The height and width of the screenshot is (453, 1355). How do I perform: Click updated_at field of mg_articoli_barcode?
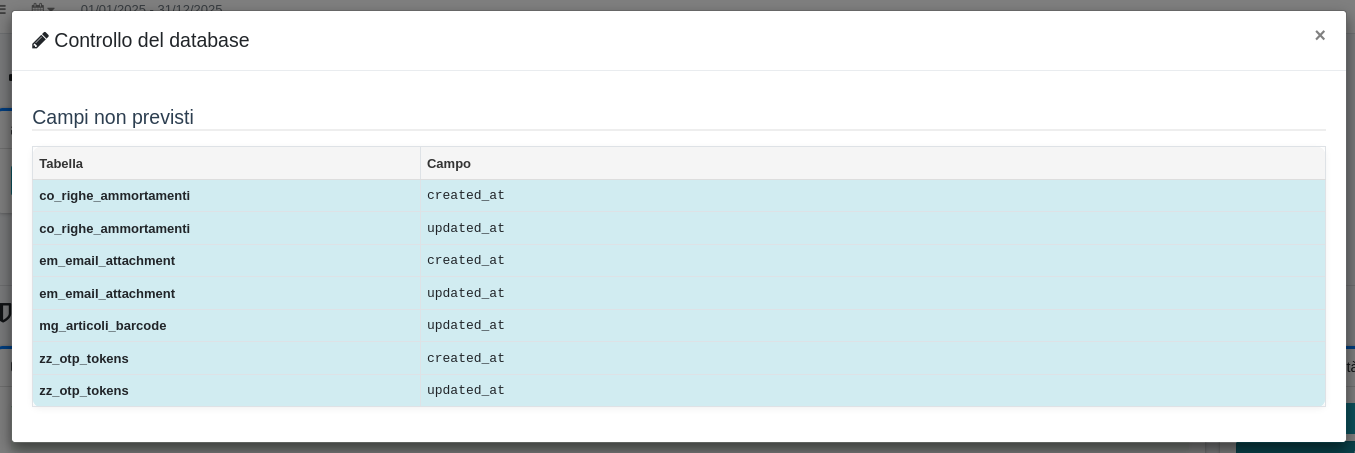pos(466,326)
